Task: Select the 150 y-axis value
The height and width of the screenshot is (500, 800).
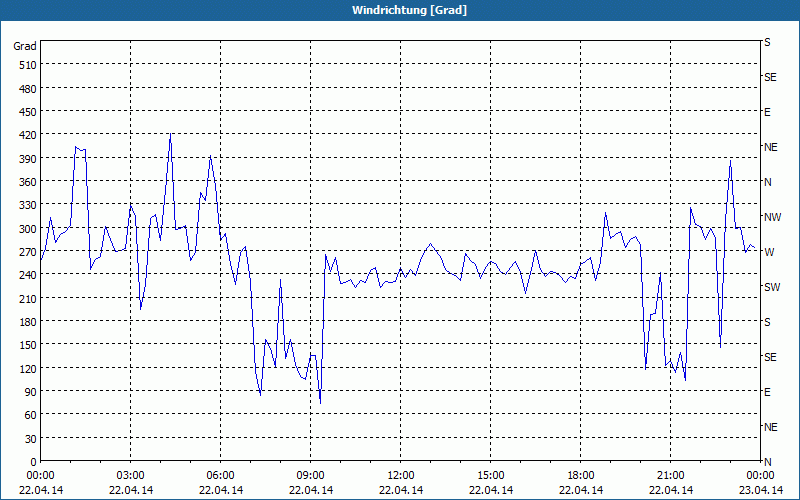Action: [x=29, y=345]
